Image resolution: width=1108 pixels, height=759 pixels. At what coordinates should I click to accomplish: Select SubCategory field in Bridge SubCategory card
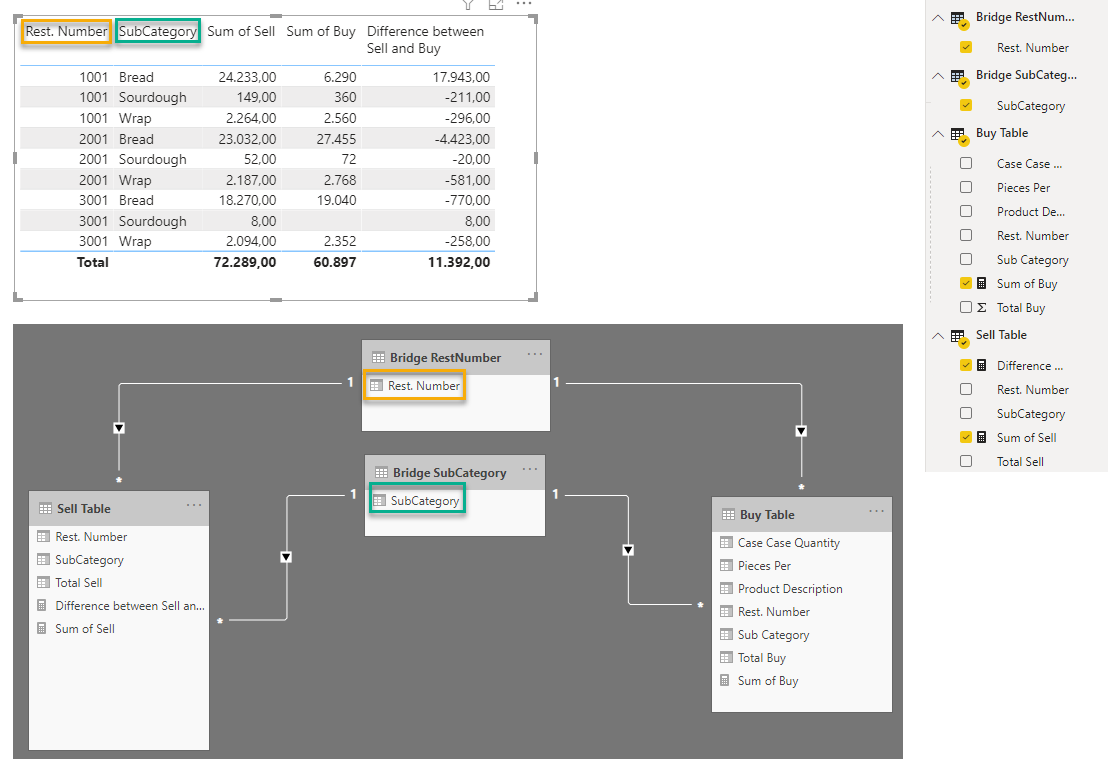pos(425,501)
